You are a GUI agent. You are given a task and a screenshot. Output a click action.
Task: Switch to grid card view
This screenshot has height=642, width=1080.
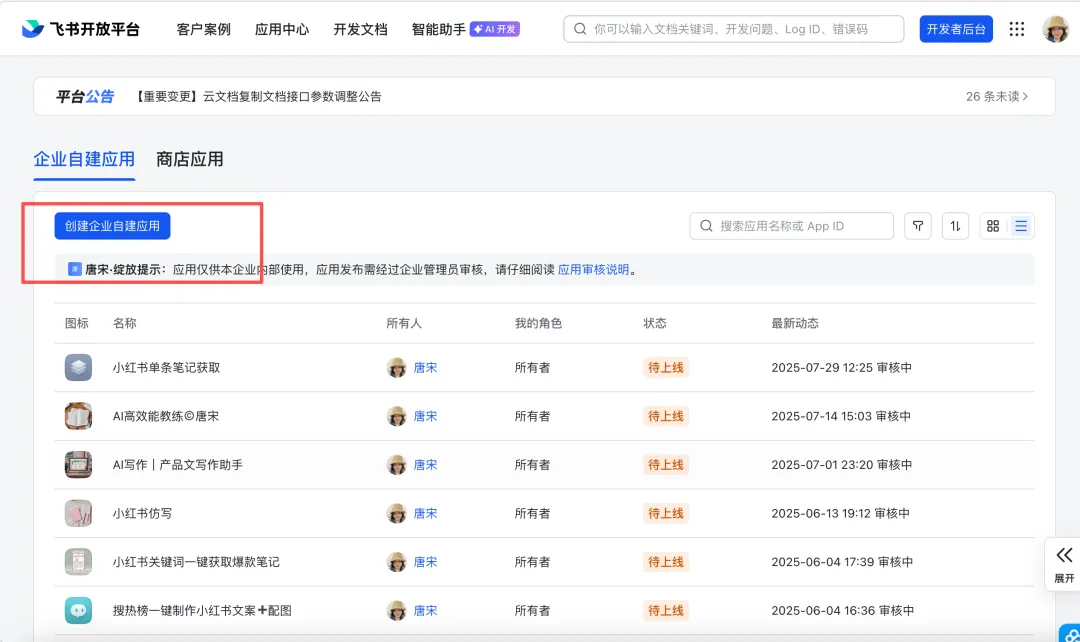pyautogui.click(x=993, y=226)
